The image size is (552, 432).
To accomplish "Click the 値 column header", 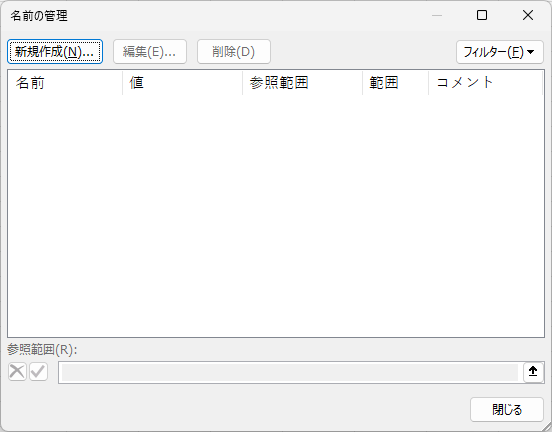I will (182, 83).
